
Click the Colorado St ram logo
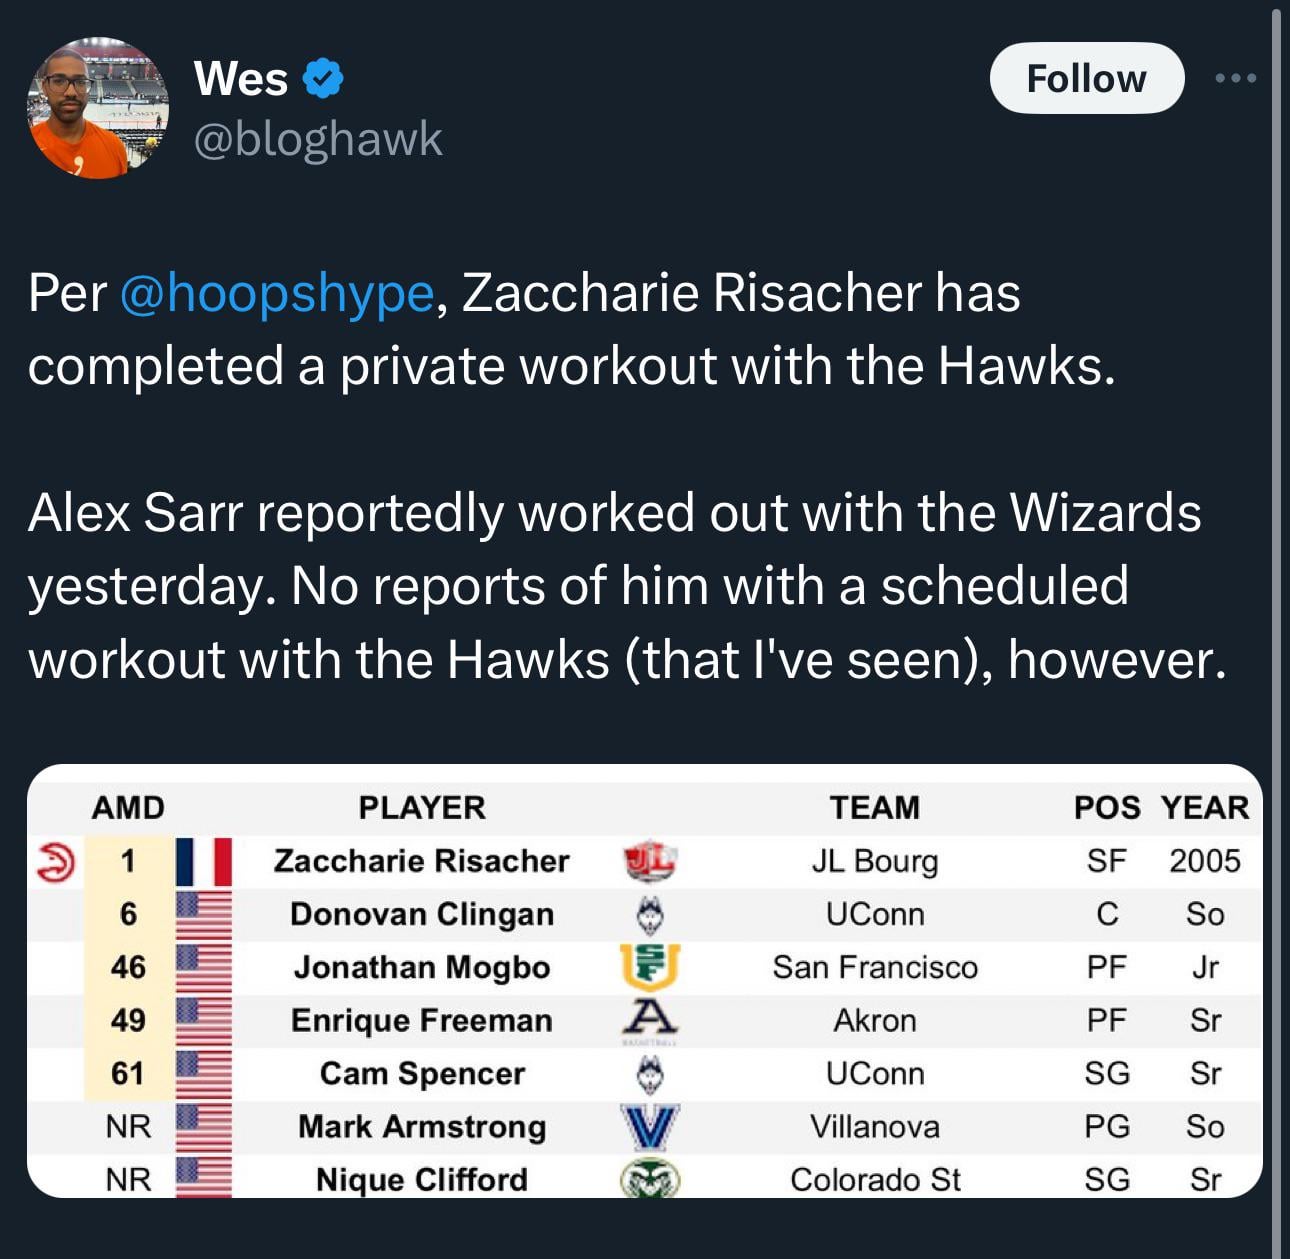click(x=650, y=1179)
